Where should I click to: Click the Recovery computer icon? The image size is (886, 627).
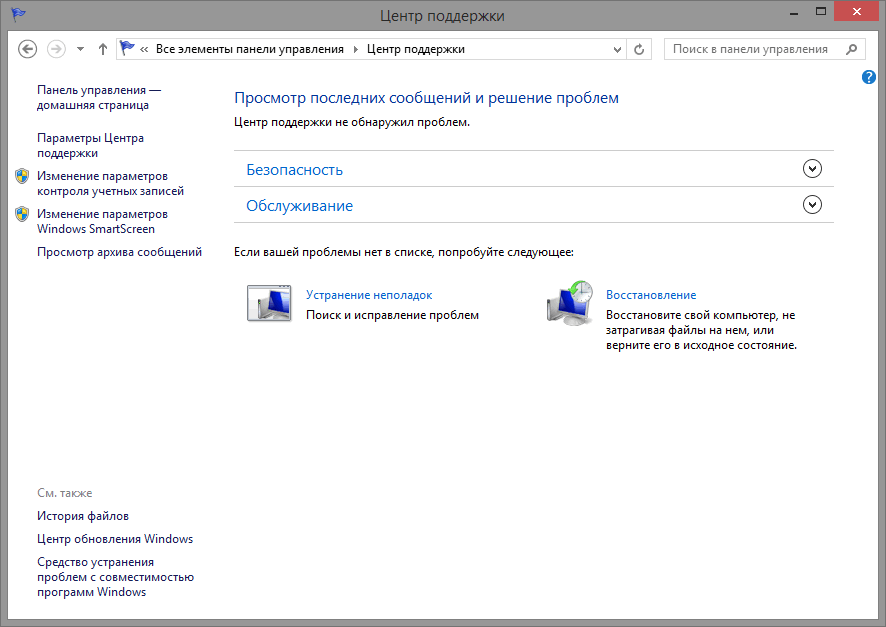[570, 303]
